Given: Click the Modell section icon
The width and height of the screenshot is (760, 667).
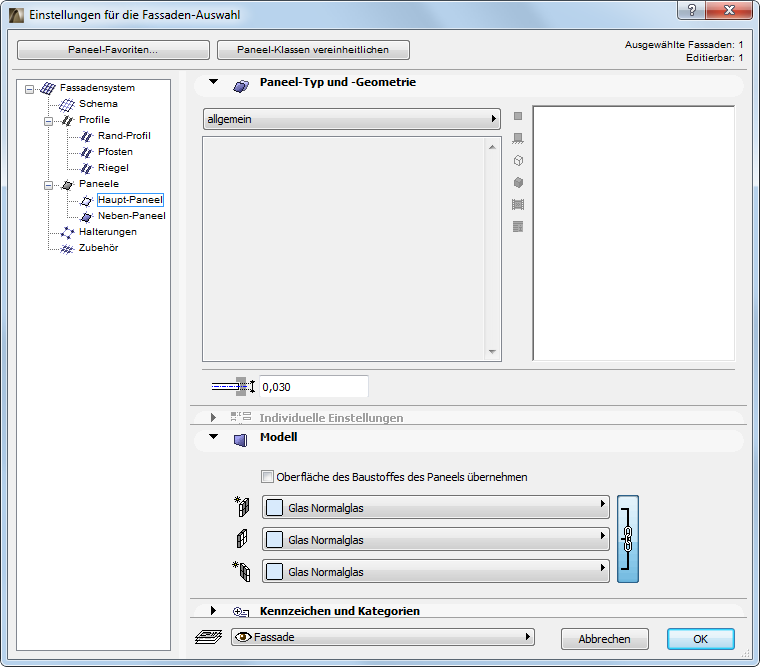Looking at the screenshot, I should 240,440.
